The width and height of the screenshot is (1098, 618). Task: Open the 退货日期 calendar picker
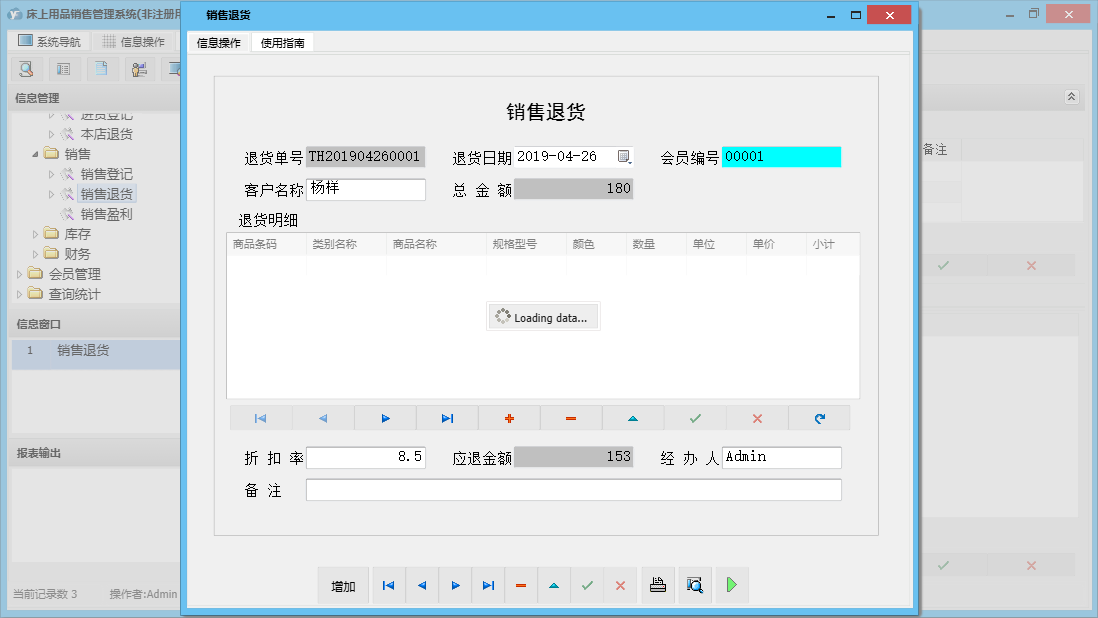point(625,157)
